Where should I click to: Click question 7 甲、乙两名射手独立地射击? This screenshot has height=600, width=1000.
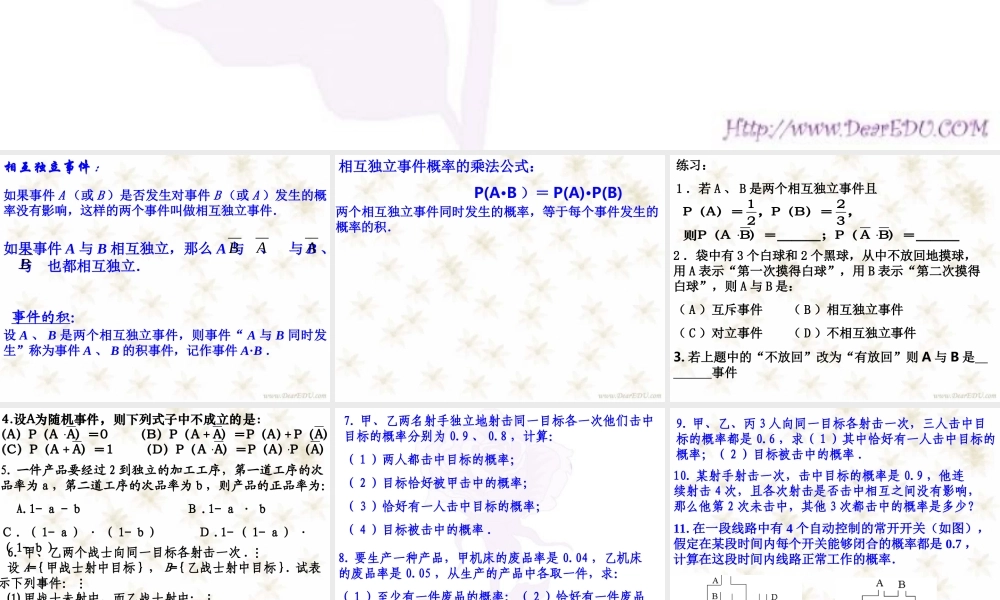pyautogui.click(x=499, y=428)
